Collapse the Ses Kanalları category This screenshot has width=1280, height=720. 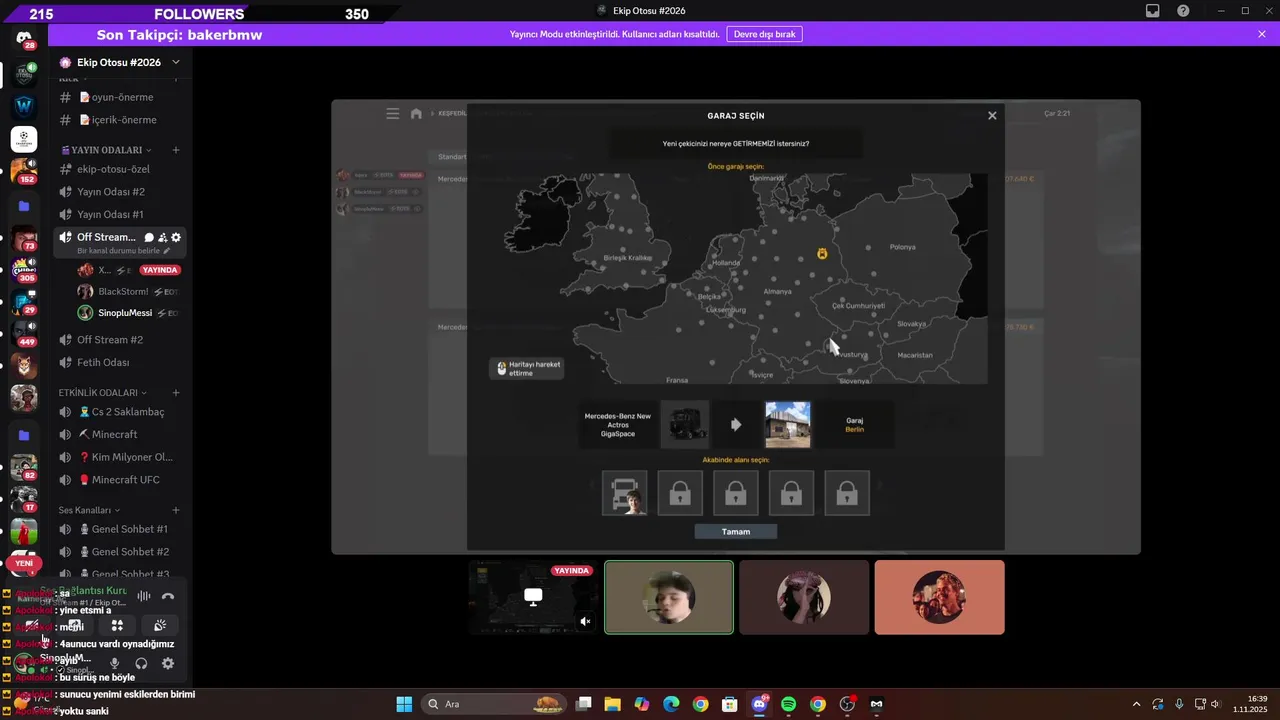[89, 510]
